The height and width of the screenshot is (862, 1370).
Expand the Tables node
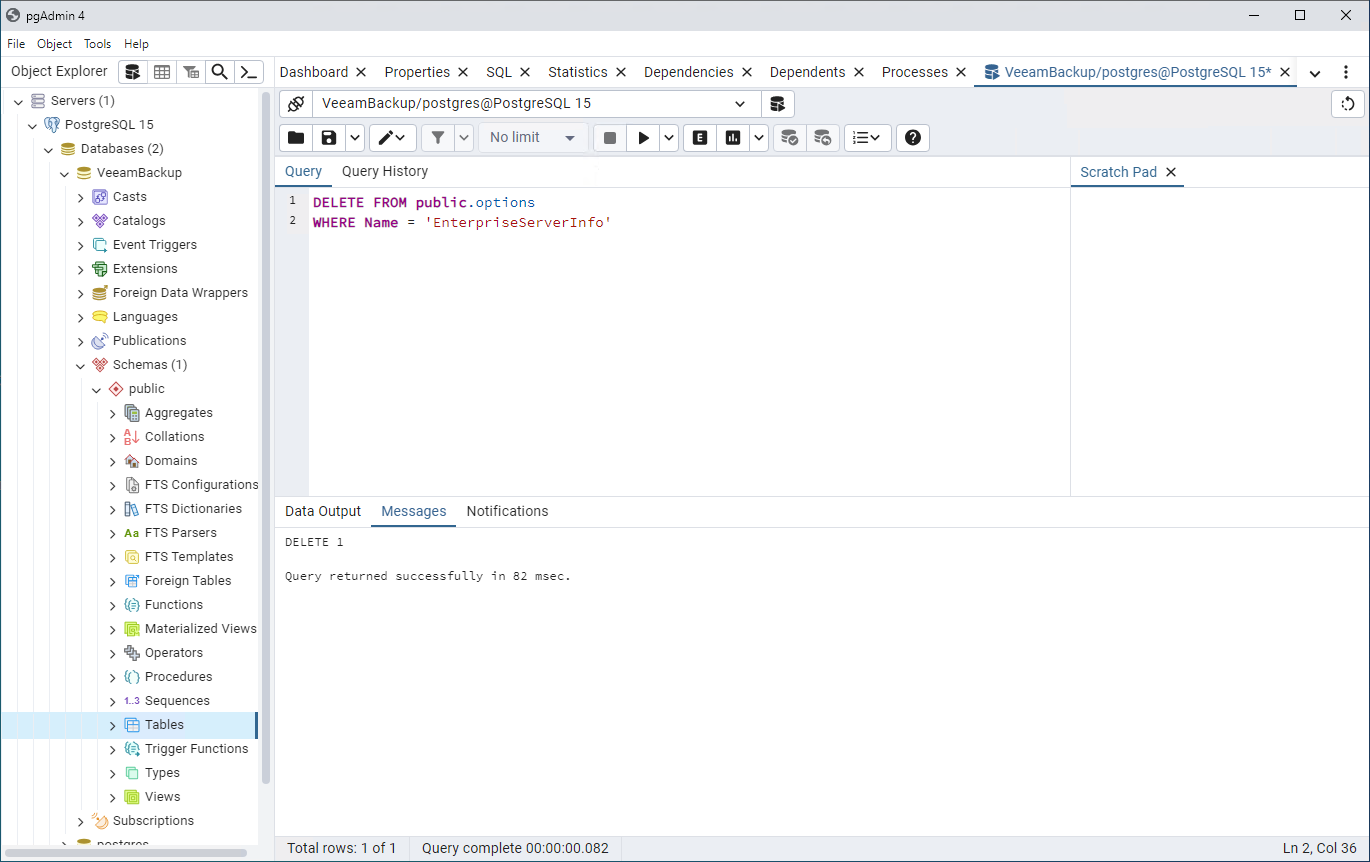[113, 725]
